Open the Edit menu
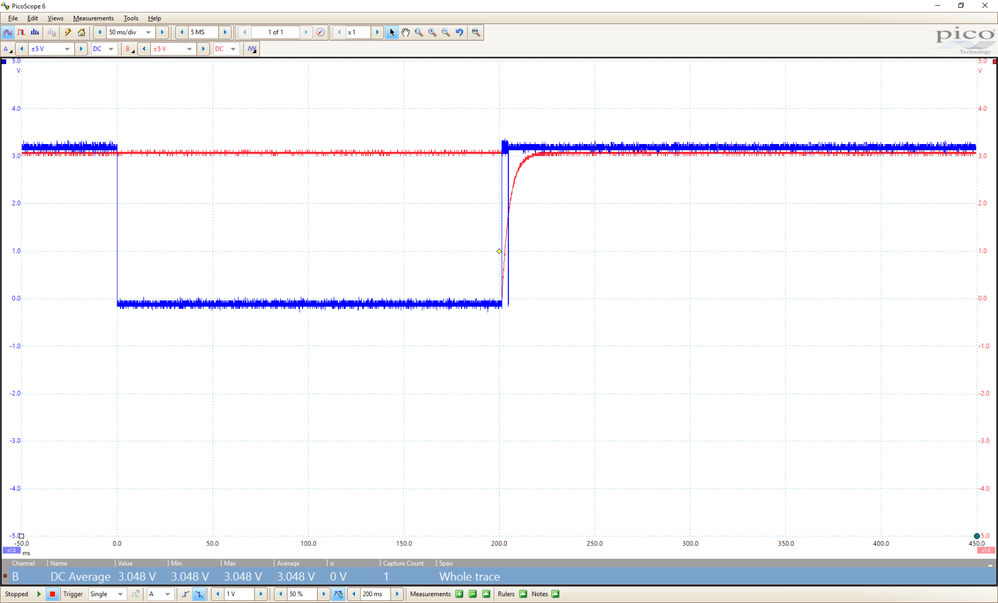This screenshot has width=998, height=603. tap(32, 18)
